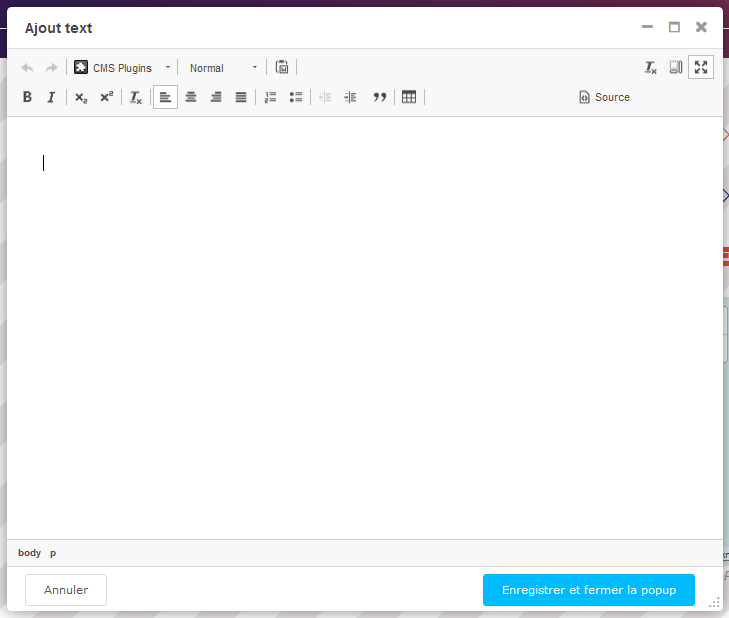This screenshot has height=618, width=729.
Task: Apply subscript formatting
Action: pos(81,97)
